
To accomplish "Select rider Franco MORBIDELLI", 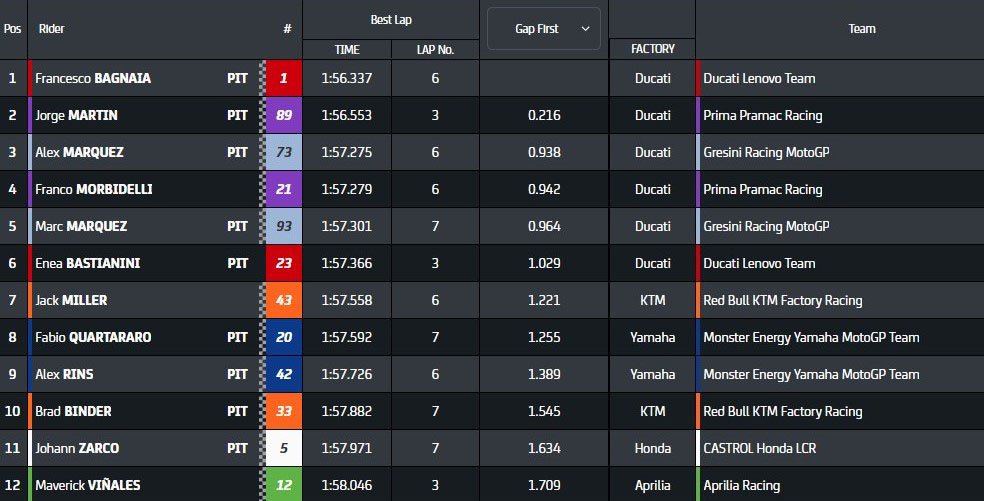I will coord(94,190).
